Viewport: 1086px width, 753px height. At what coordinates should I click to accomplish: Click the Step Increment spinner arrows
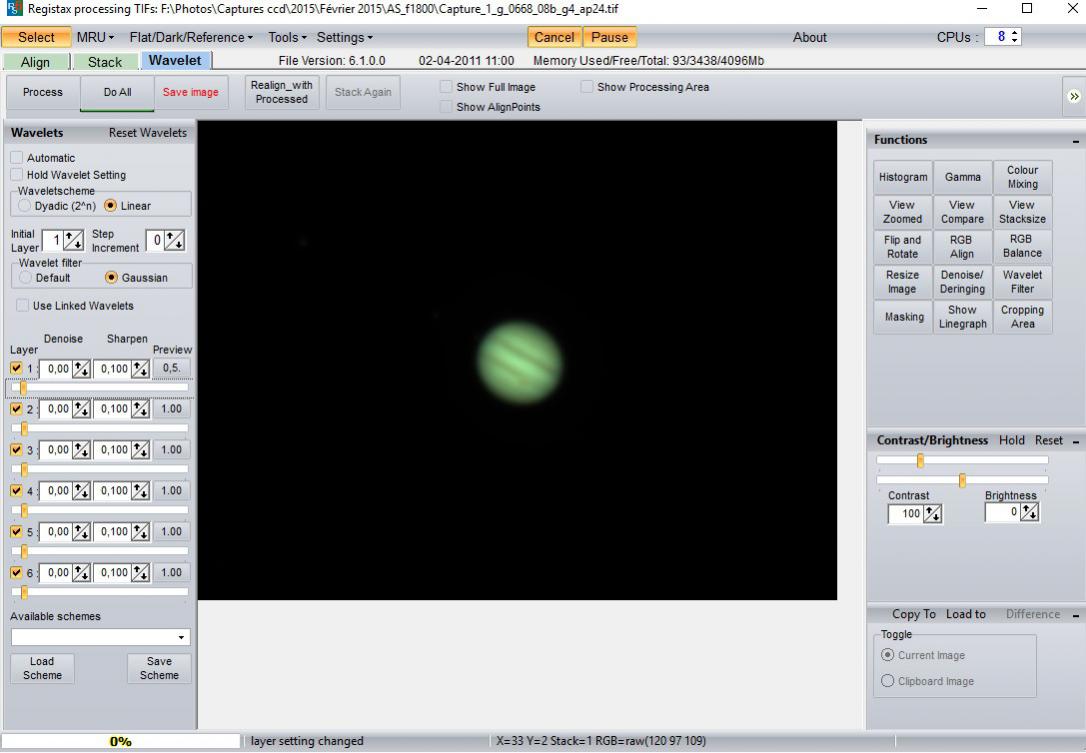[175, 240]
